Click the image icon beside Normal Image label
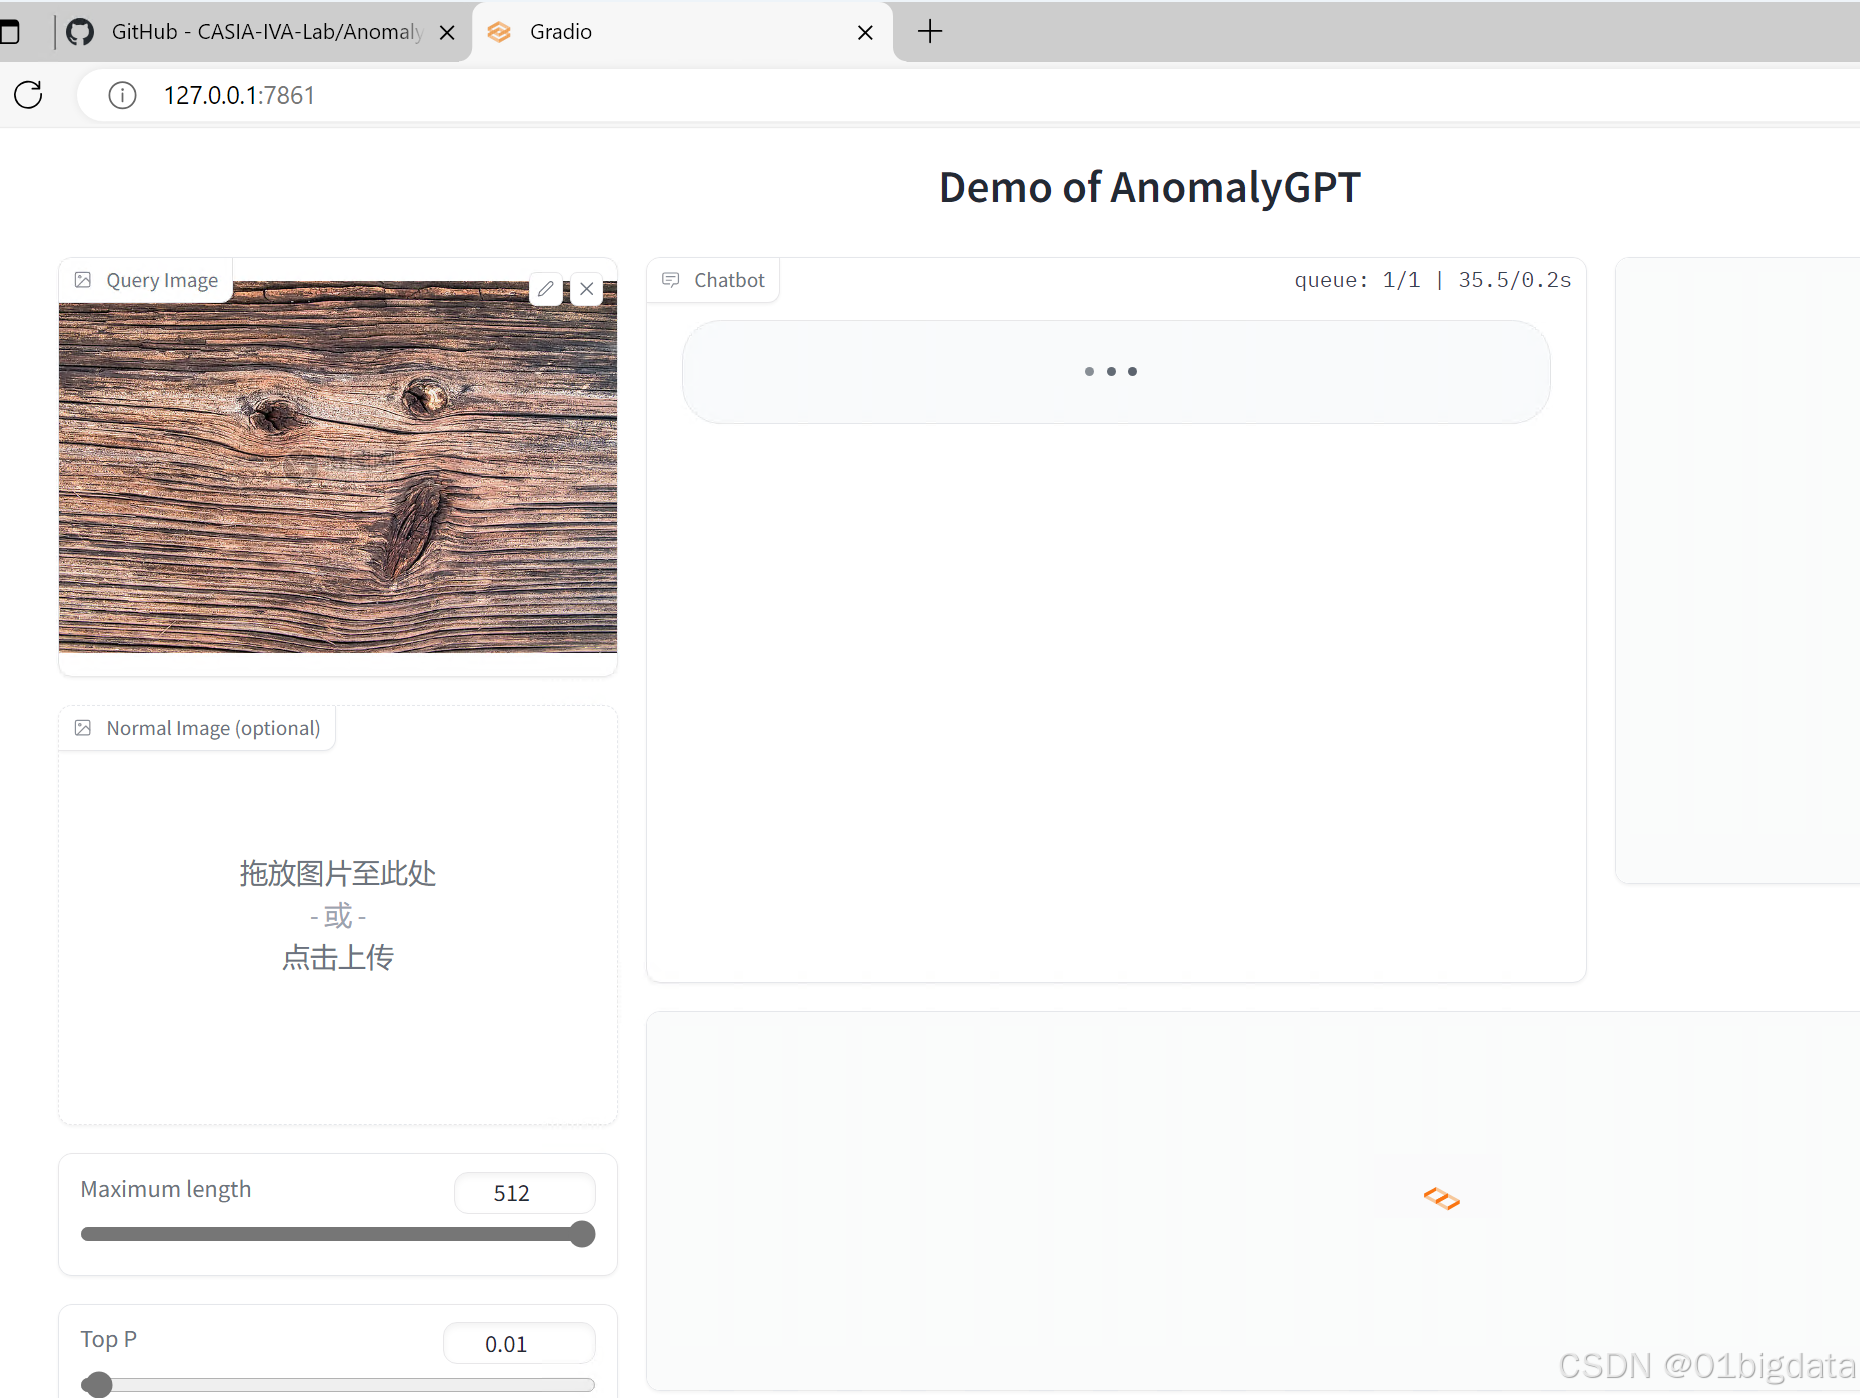 click(83, 728)
